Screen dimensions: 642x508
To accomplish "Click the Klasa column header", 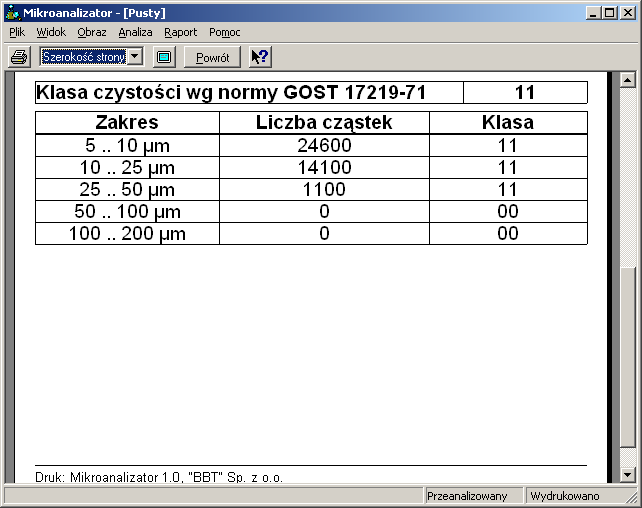I will (x=508, y=122).
